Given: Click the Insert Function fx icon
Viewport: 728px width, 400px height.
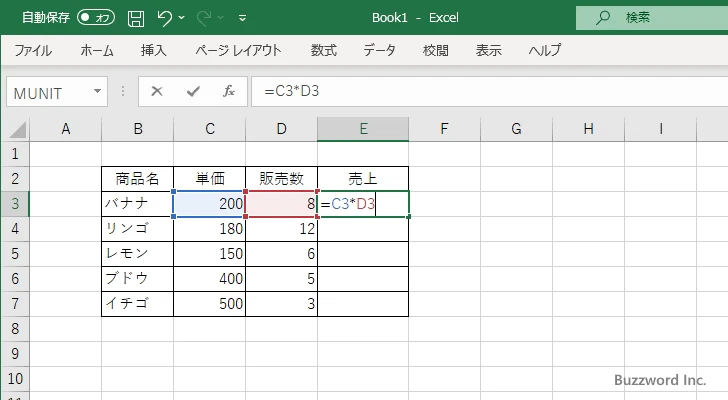Looking at the screenshot, I should point(229,91).
